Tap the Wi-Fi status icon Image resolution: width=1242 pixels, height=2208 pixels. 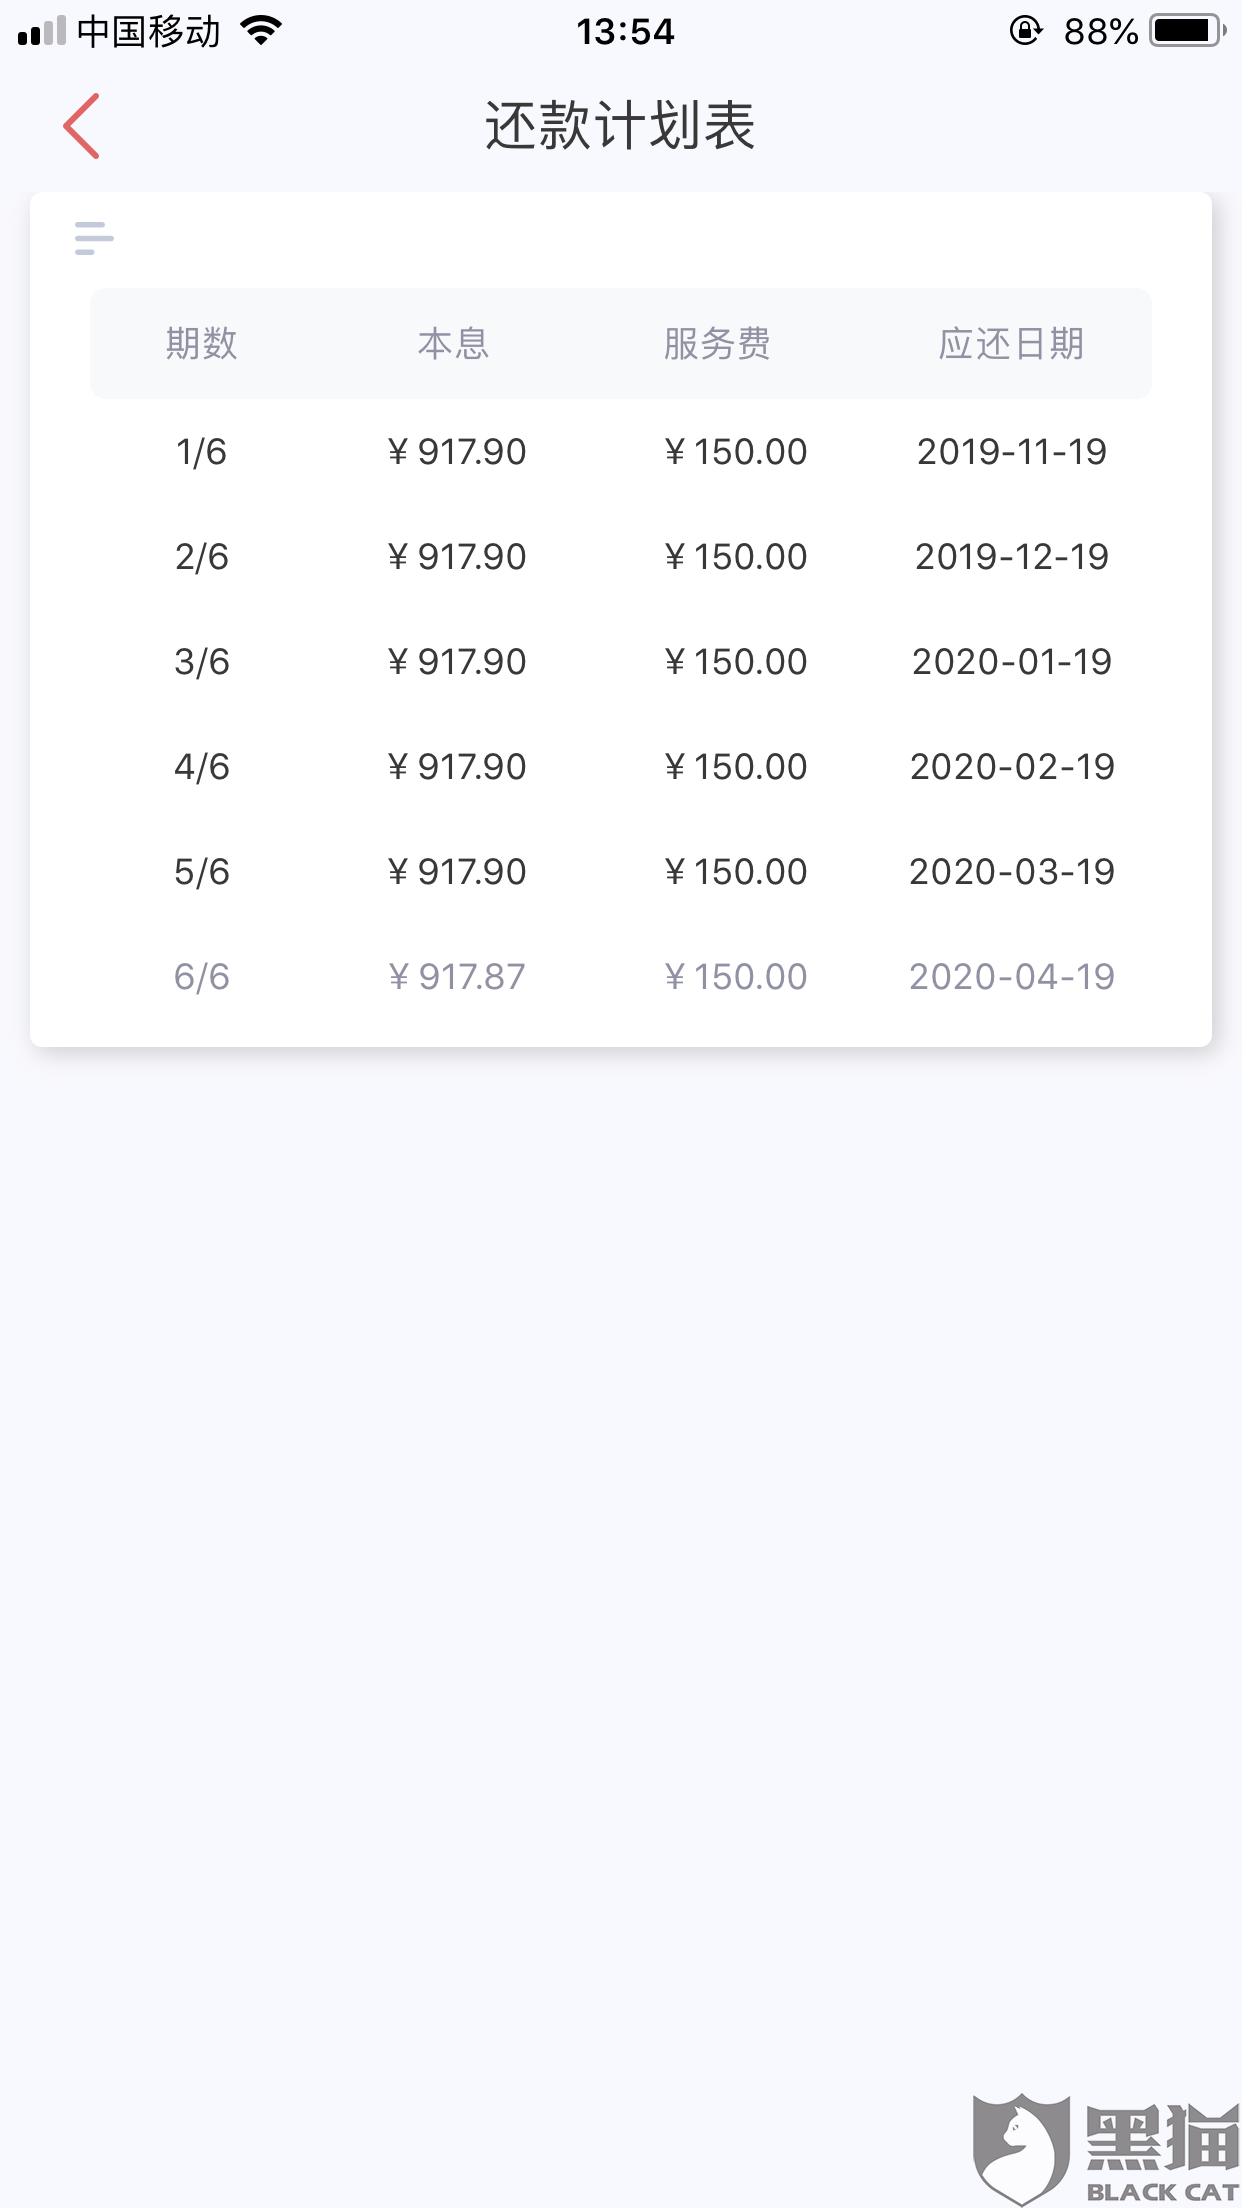[261, 31]
